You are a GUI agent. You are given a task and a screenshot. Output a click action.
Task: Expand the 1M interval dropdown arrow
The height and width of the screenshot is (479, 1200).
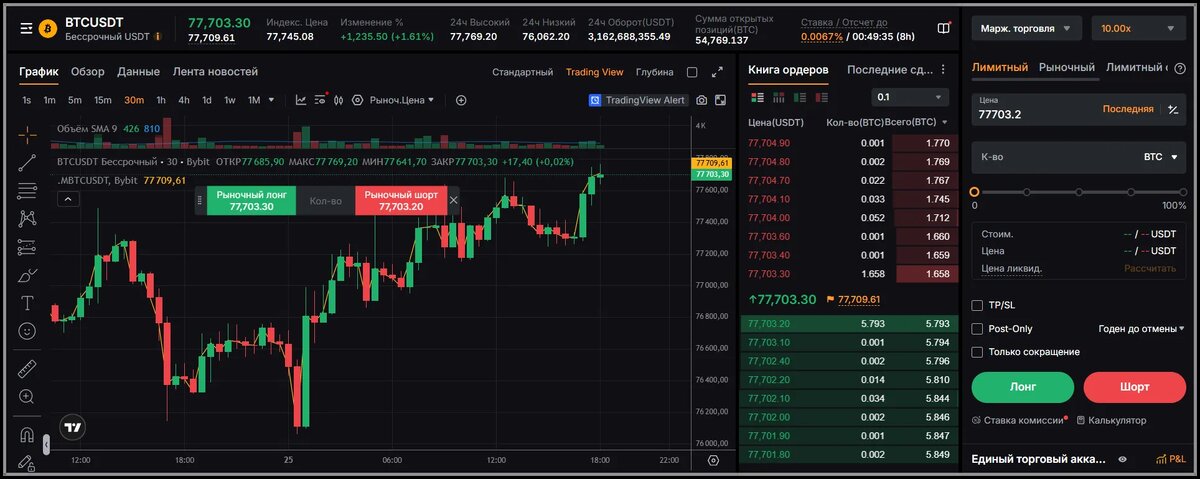(271, 100)
